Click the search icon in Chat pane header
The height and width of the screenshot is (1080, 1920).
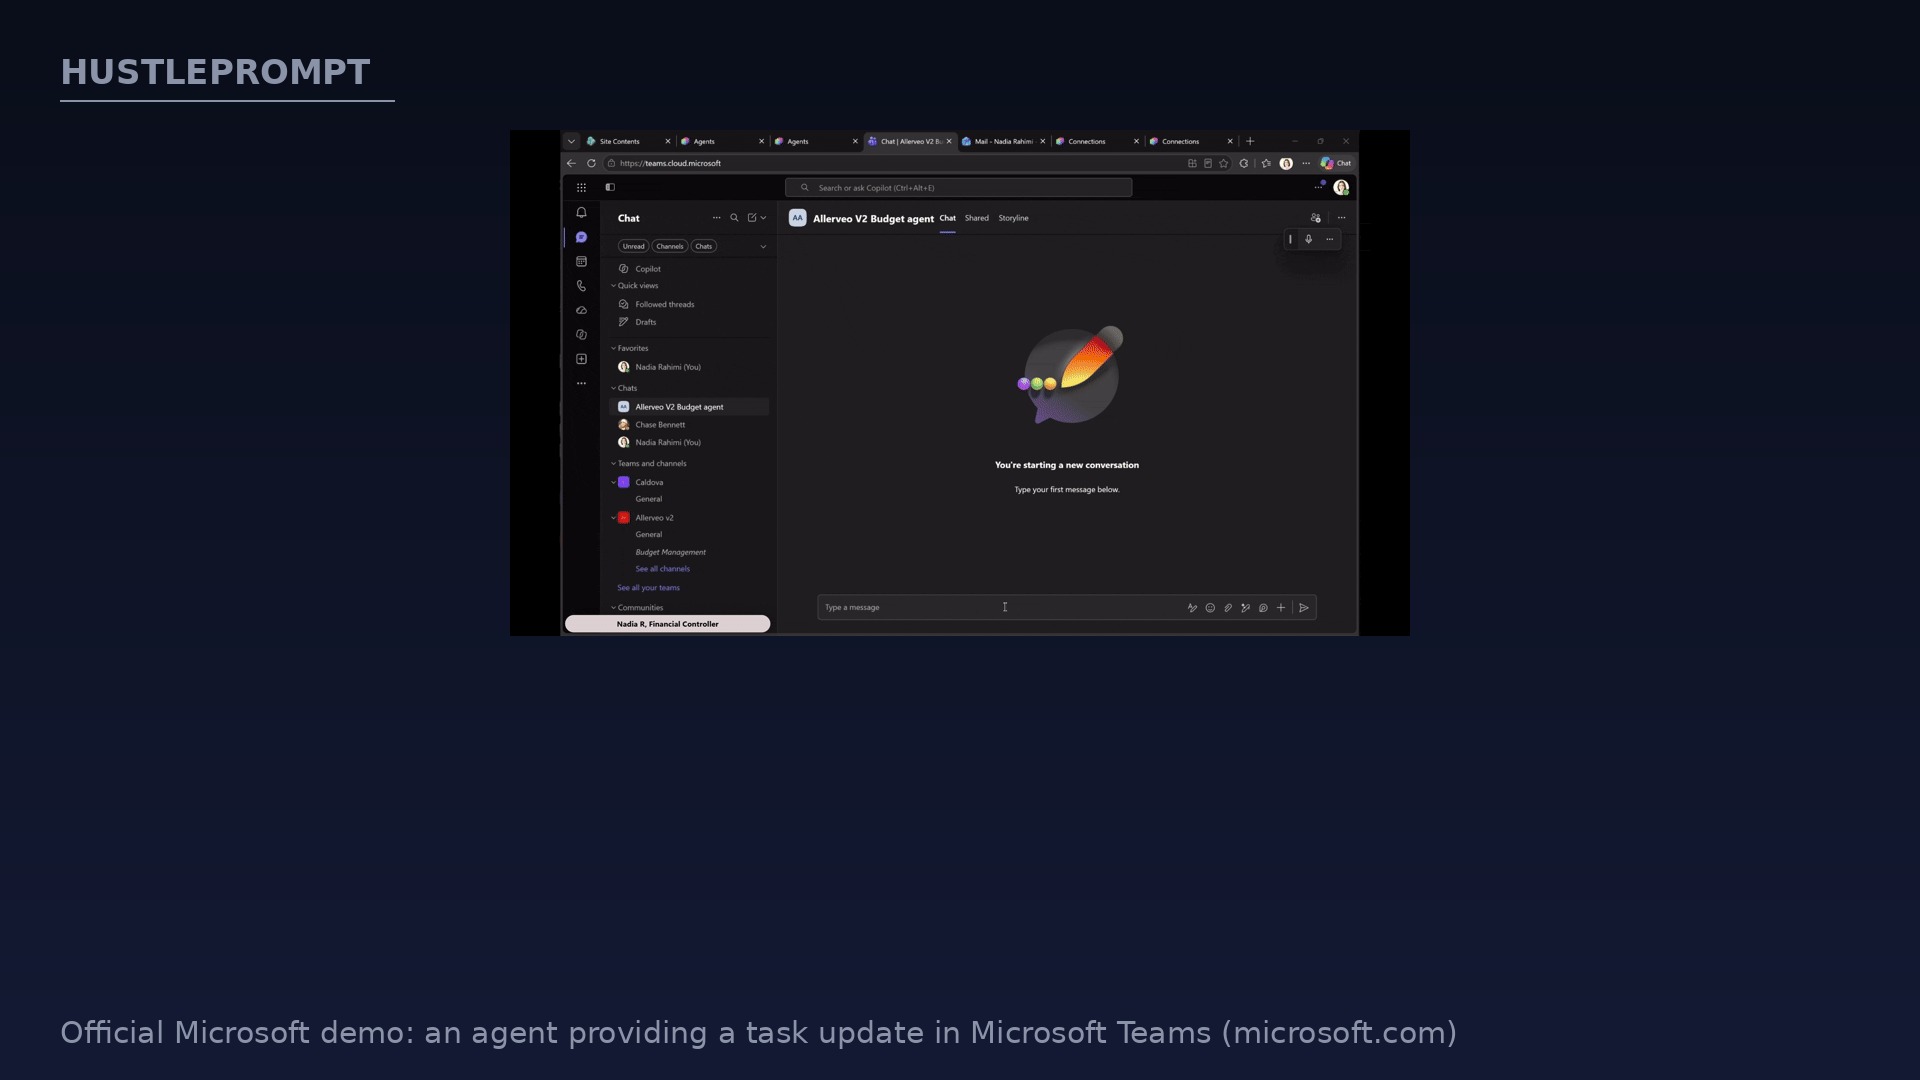tap(734, 218)
